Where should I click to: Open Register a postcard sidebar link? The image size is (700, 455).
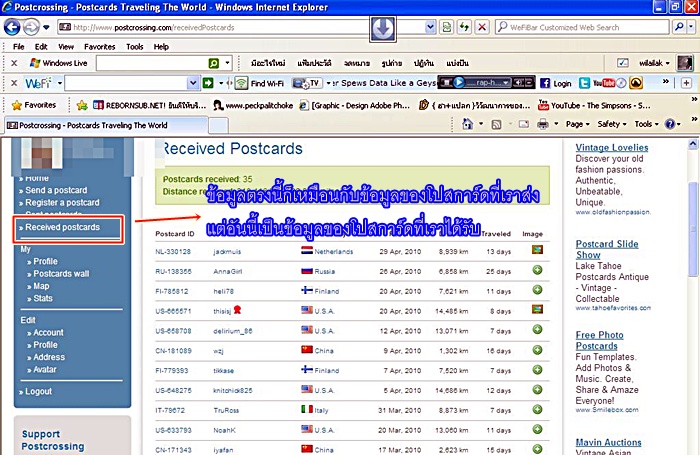click(x=62, y=203)
